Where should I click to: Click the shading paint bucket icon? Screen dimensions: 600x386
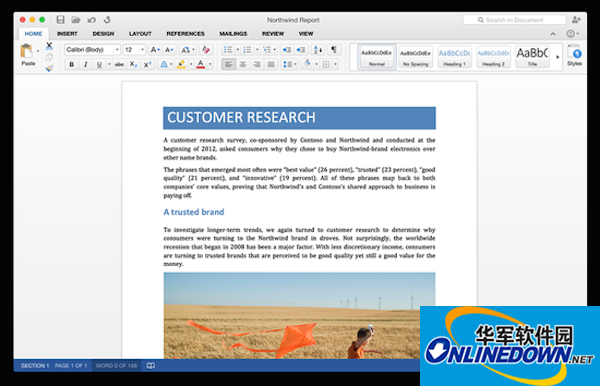307,64
